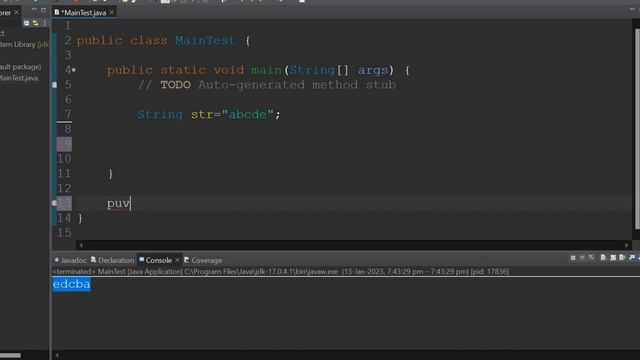
Task: Click the TODO comment on line 5
Action: (x=267, y=85)
